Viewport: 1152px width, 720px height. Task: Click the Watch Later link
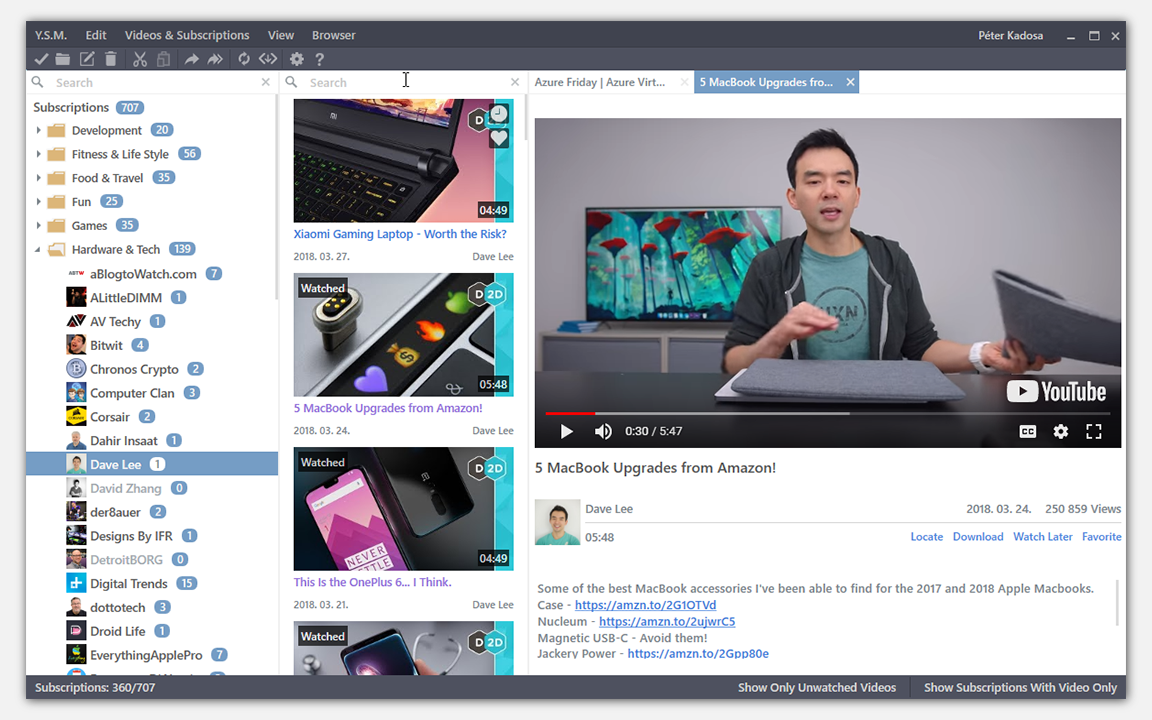pyautogui.click(x=1043, y=537)
